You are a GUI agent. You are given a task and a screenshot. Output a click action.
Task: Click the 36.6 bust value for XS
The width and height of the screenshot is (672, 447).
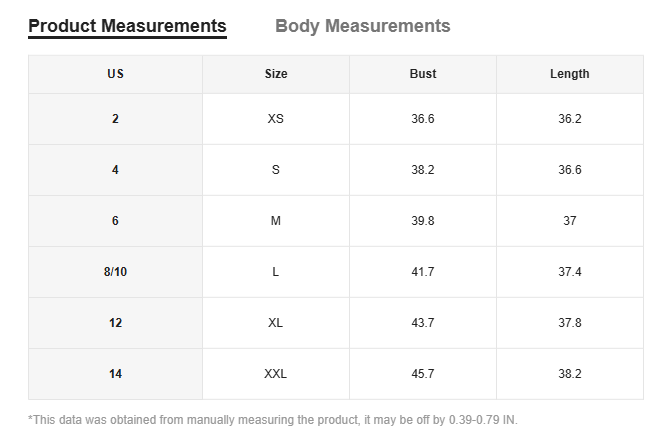tap(423, 119)
